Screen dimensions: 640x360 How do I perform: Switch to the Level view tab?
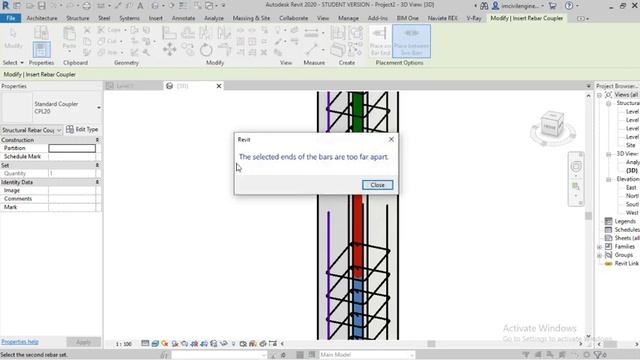point(133,86)
